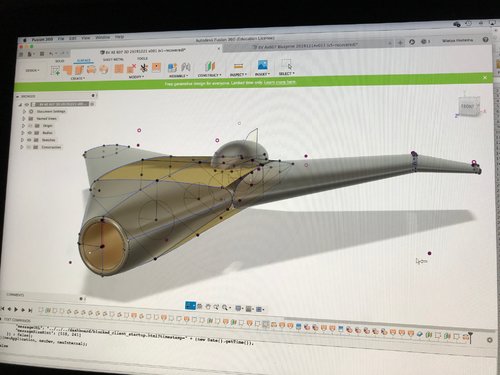Choose the Construct plane icon

point(210,66)
